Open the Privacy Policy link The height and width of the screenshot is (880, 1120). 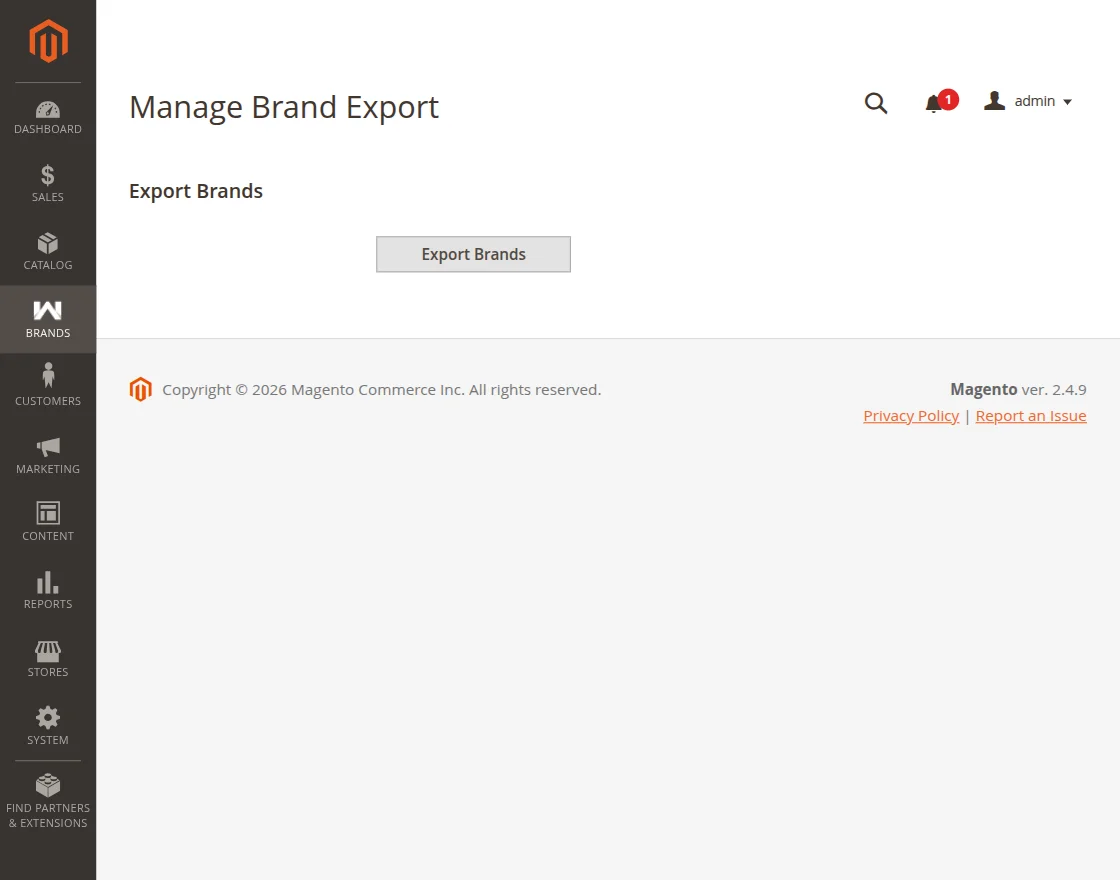coord(911,416)
